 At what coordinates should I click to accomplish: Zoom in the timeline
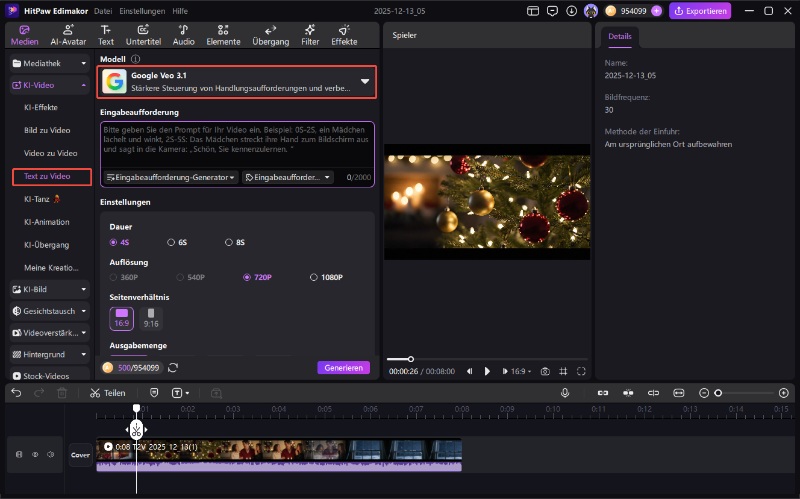pyautogui.click(x=784, y=393)
